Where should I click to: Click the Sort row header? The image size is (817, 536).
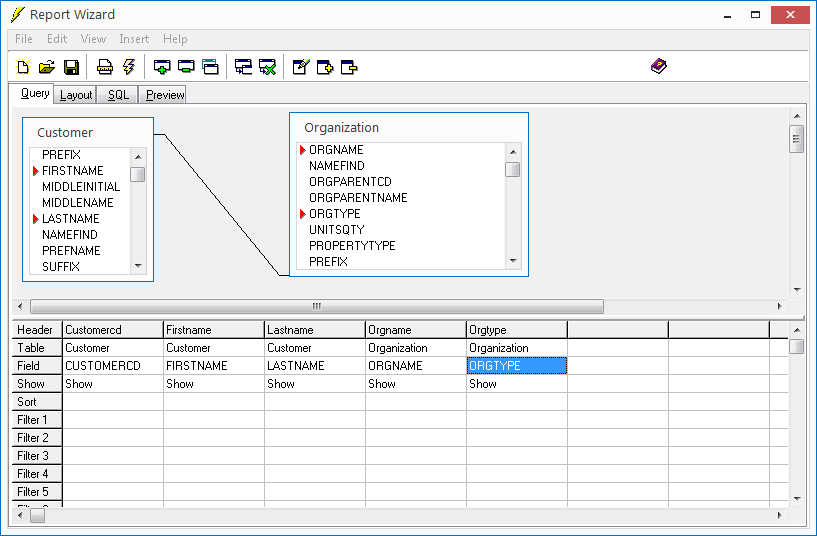tap(36, 402)
